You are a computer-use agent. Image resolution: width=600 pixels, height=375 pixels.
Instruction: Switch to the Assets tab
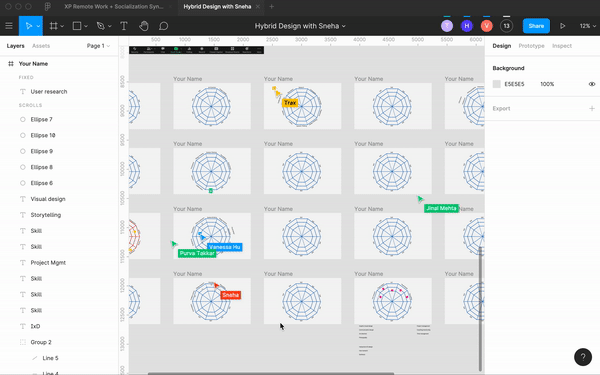coord(41,46)
